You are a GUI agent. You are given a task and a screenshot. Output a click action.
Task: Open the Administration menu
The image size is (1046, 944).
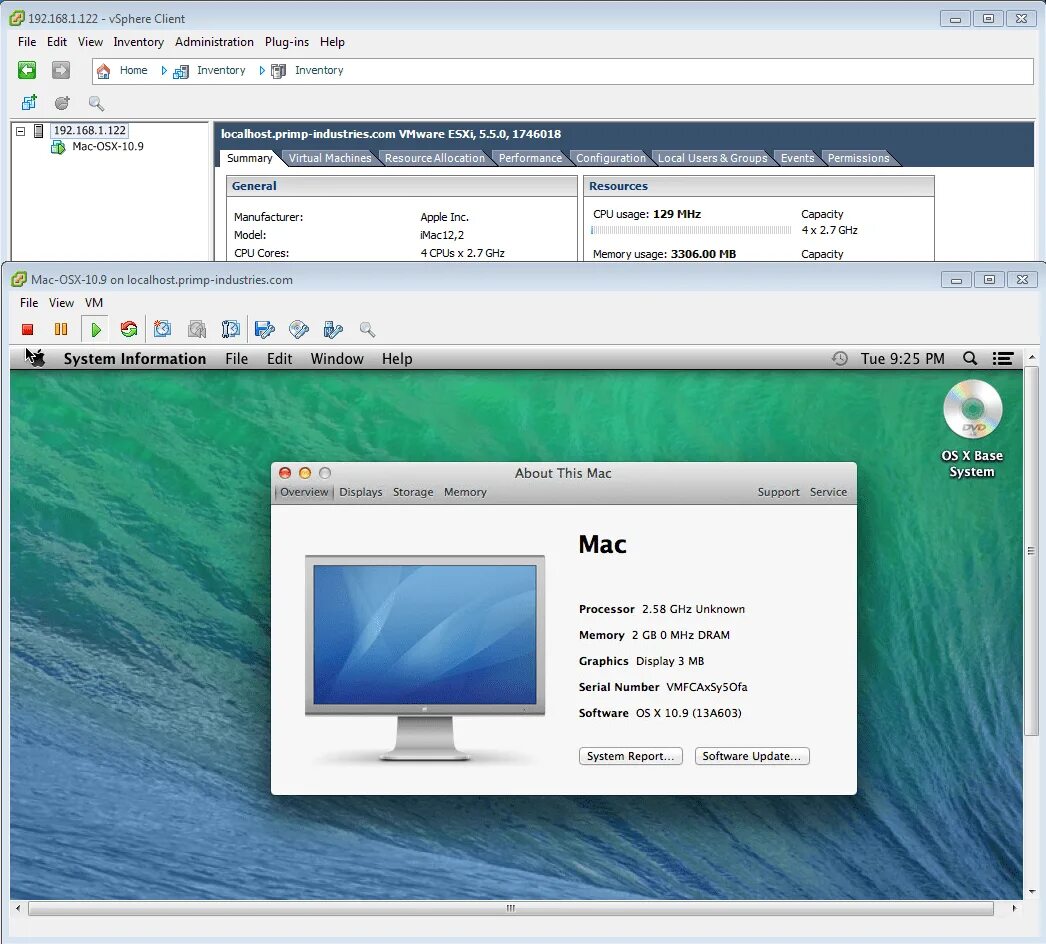point(214,41)
